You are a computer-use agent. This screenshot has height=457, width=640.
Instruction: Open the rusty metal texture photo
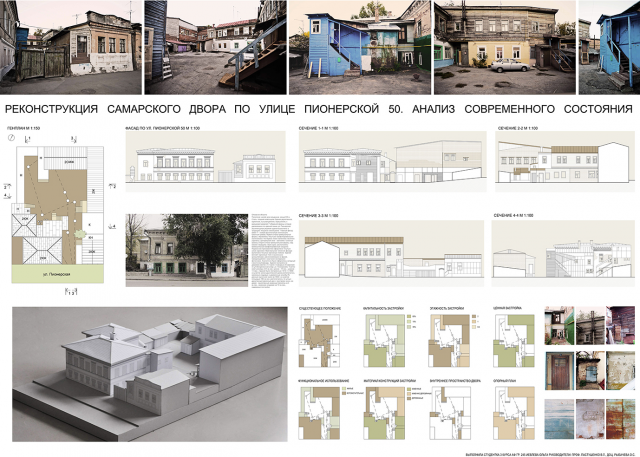tap(621, 419)
